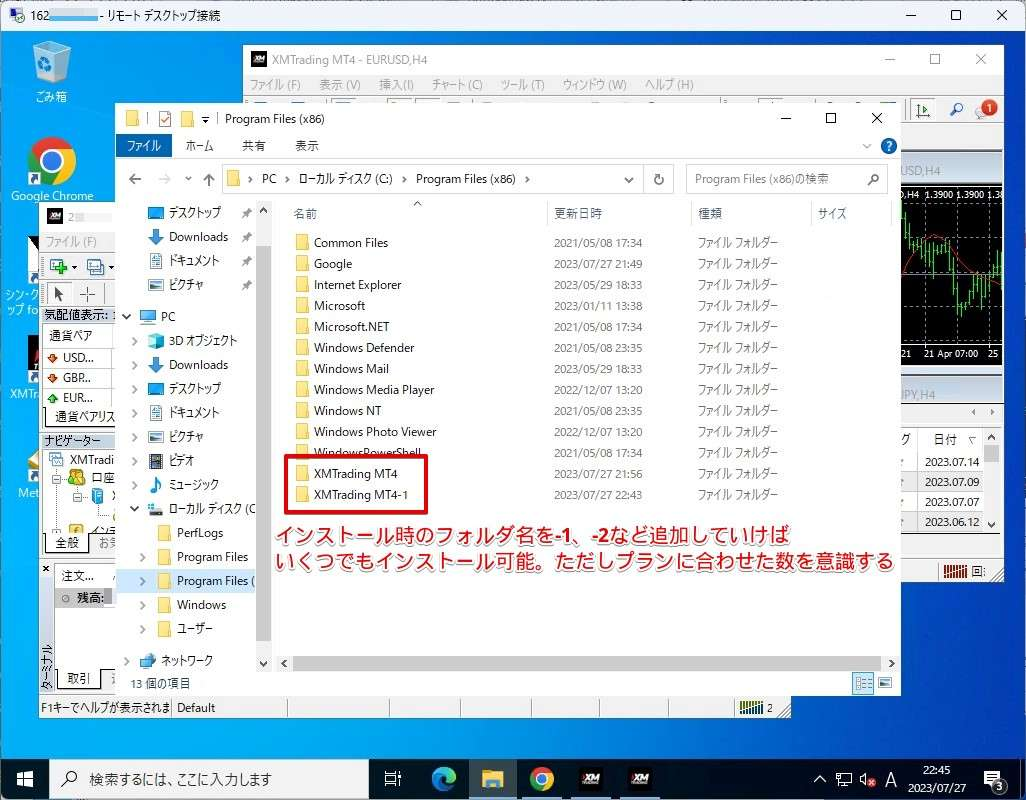Open Google Chrome desktop shortcut
Viewport: 1026px width, 800px height.
point(52,169)
